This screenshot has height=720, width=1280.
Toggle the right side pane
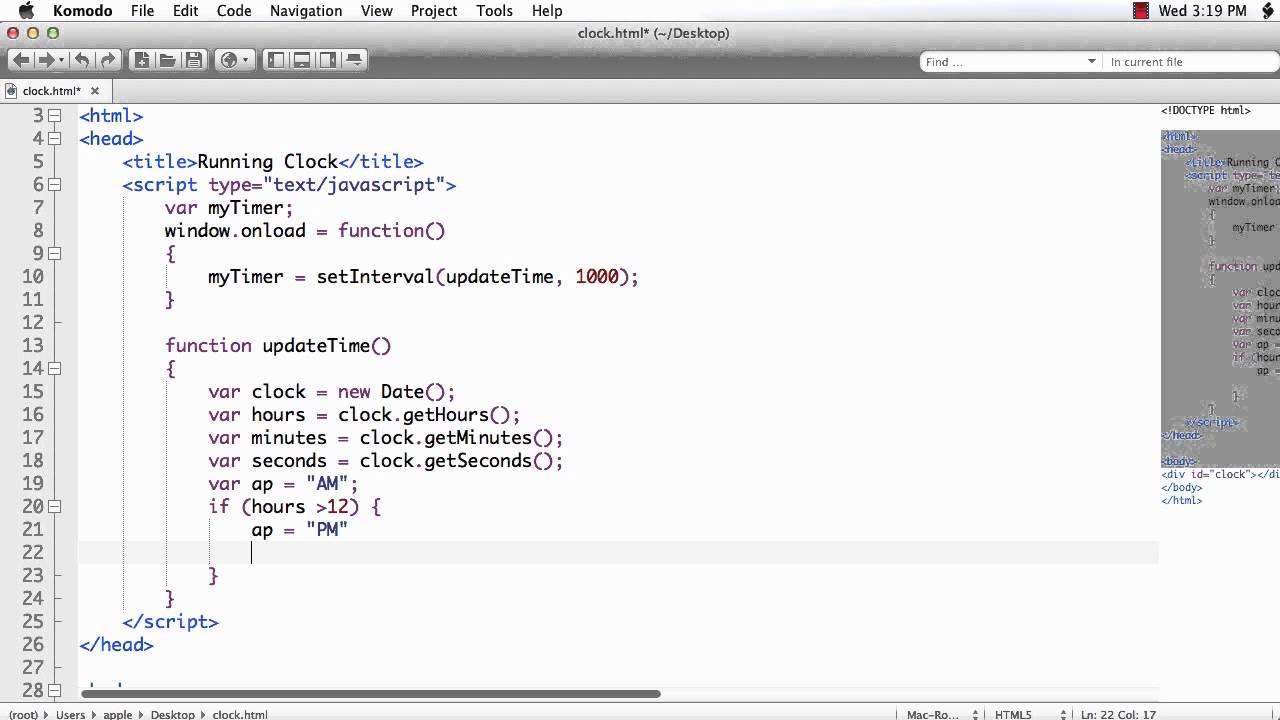point(327,60)
